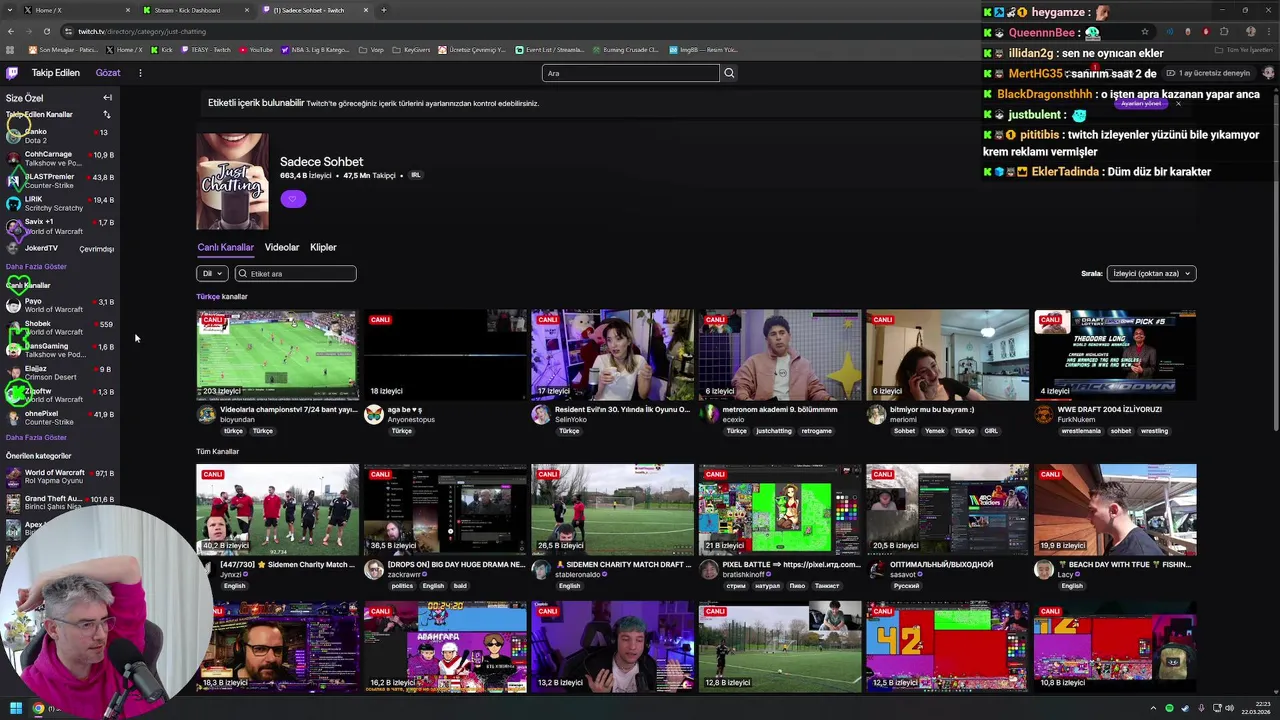Close the Sadece Sohbet - Twitch tab
This screenshot has height=720, width=1280.
coord(366,10)
